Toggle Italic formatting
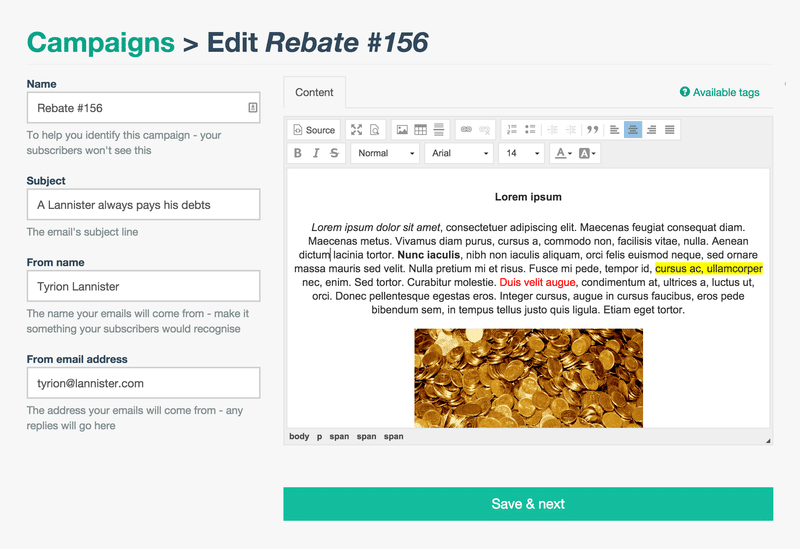800x549 pixels. [x=316, y=153]
